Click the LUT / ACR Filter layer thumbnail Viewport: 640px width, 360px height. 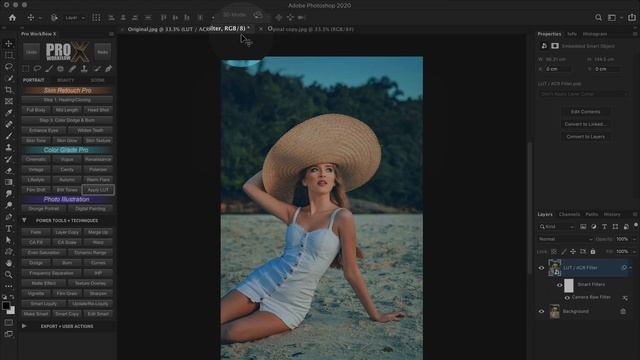(x=554, y=268)
